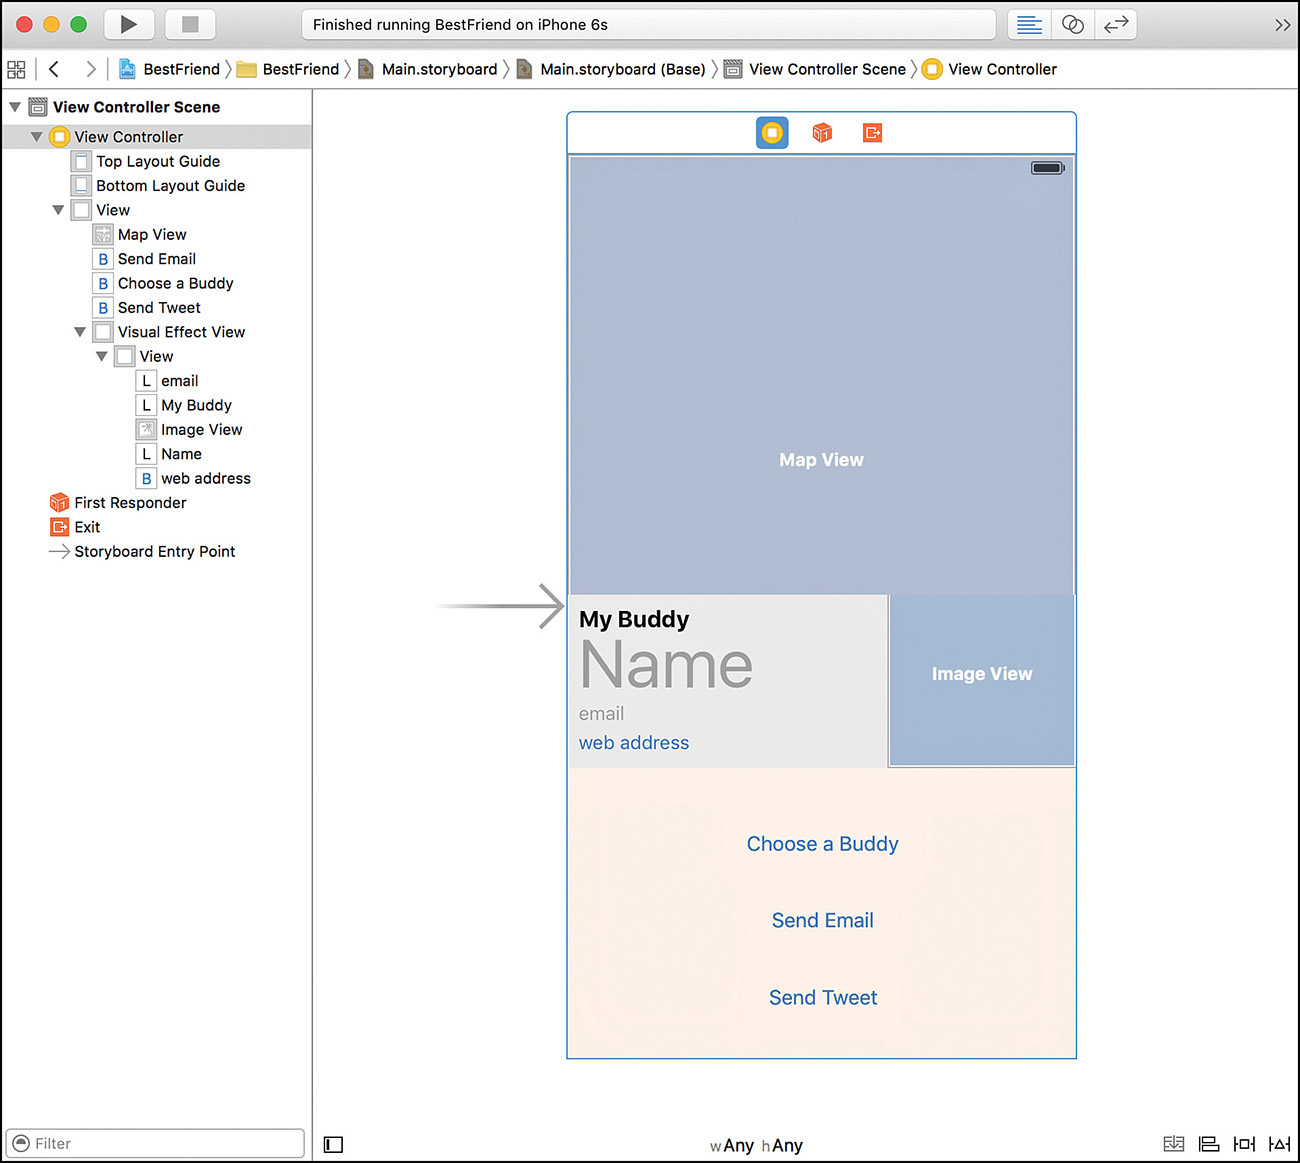Collapse top-level View disclosure triangle
Image resolution: width=1300 pixels, height=1163 pixels.
click(58, 210)
